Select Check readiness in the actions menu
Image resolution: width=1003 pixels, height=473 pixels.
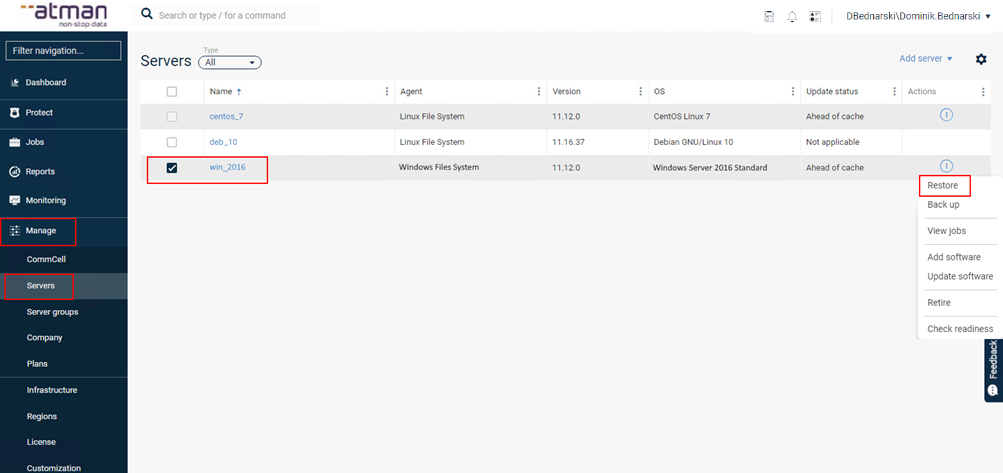coord(959,329)
